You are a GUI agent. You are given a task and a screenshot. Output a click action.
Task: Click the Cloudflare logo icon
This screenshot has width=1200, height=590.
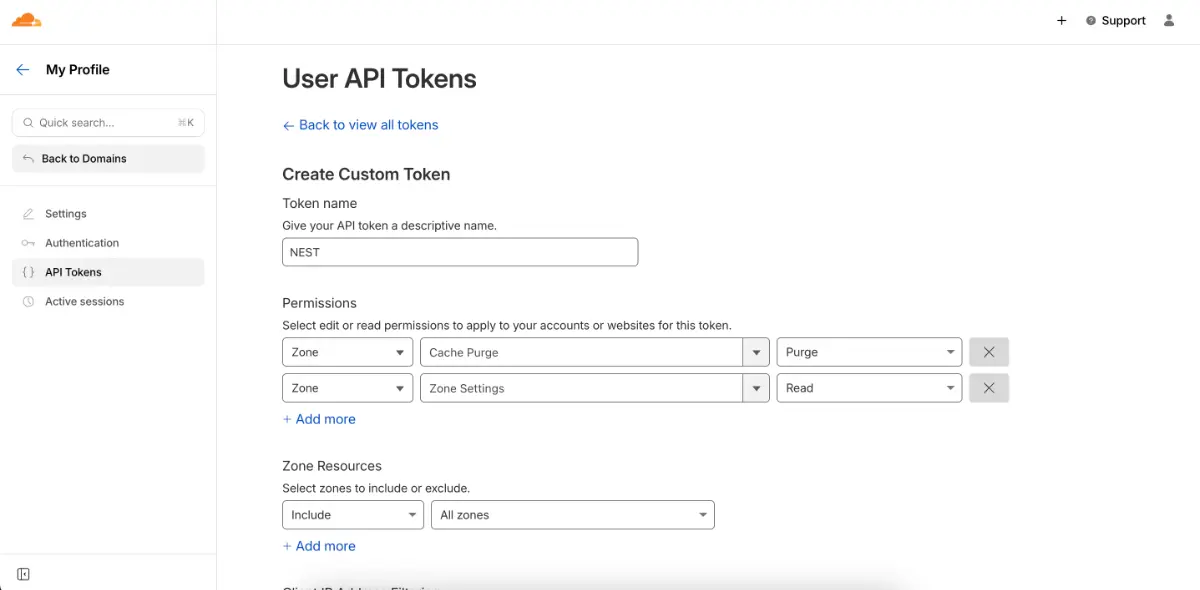tap(27, 20)
